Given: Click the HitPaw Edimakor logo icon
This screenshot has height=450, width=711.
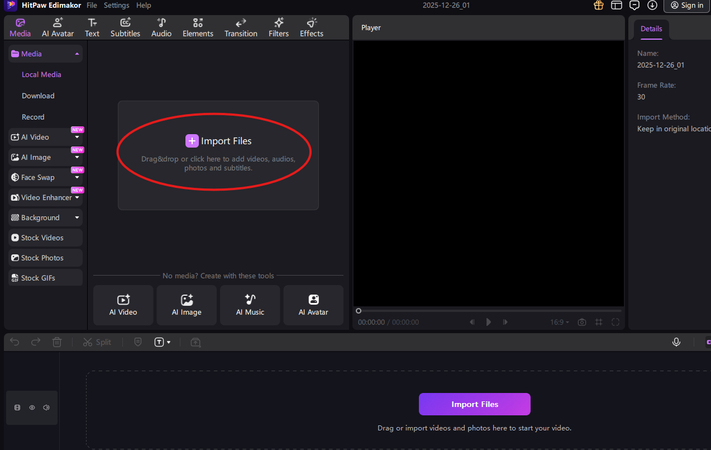Looking at the screenshot, I should 10,5.
